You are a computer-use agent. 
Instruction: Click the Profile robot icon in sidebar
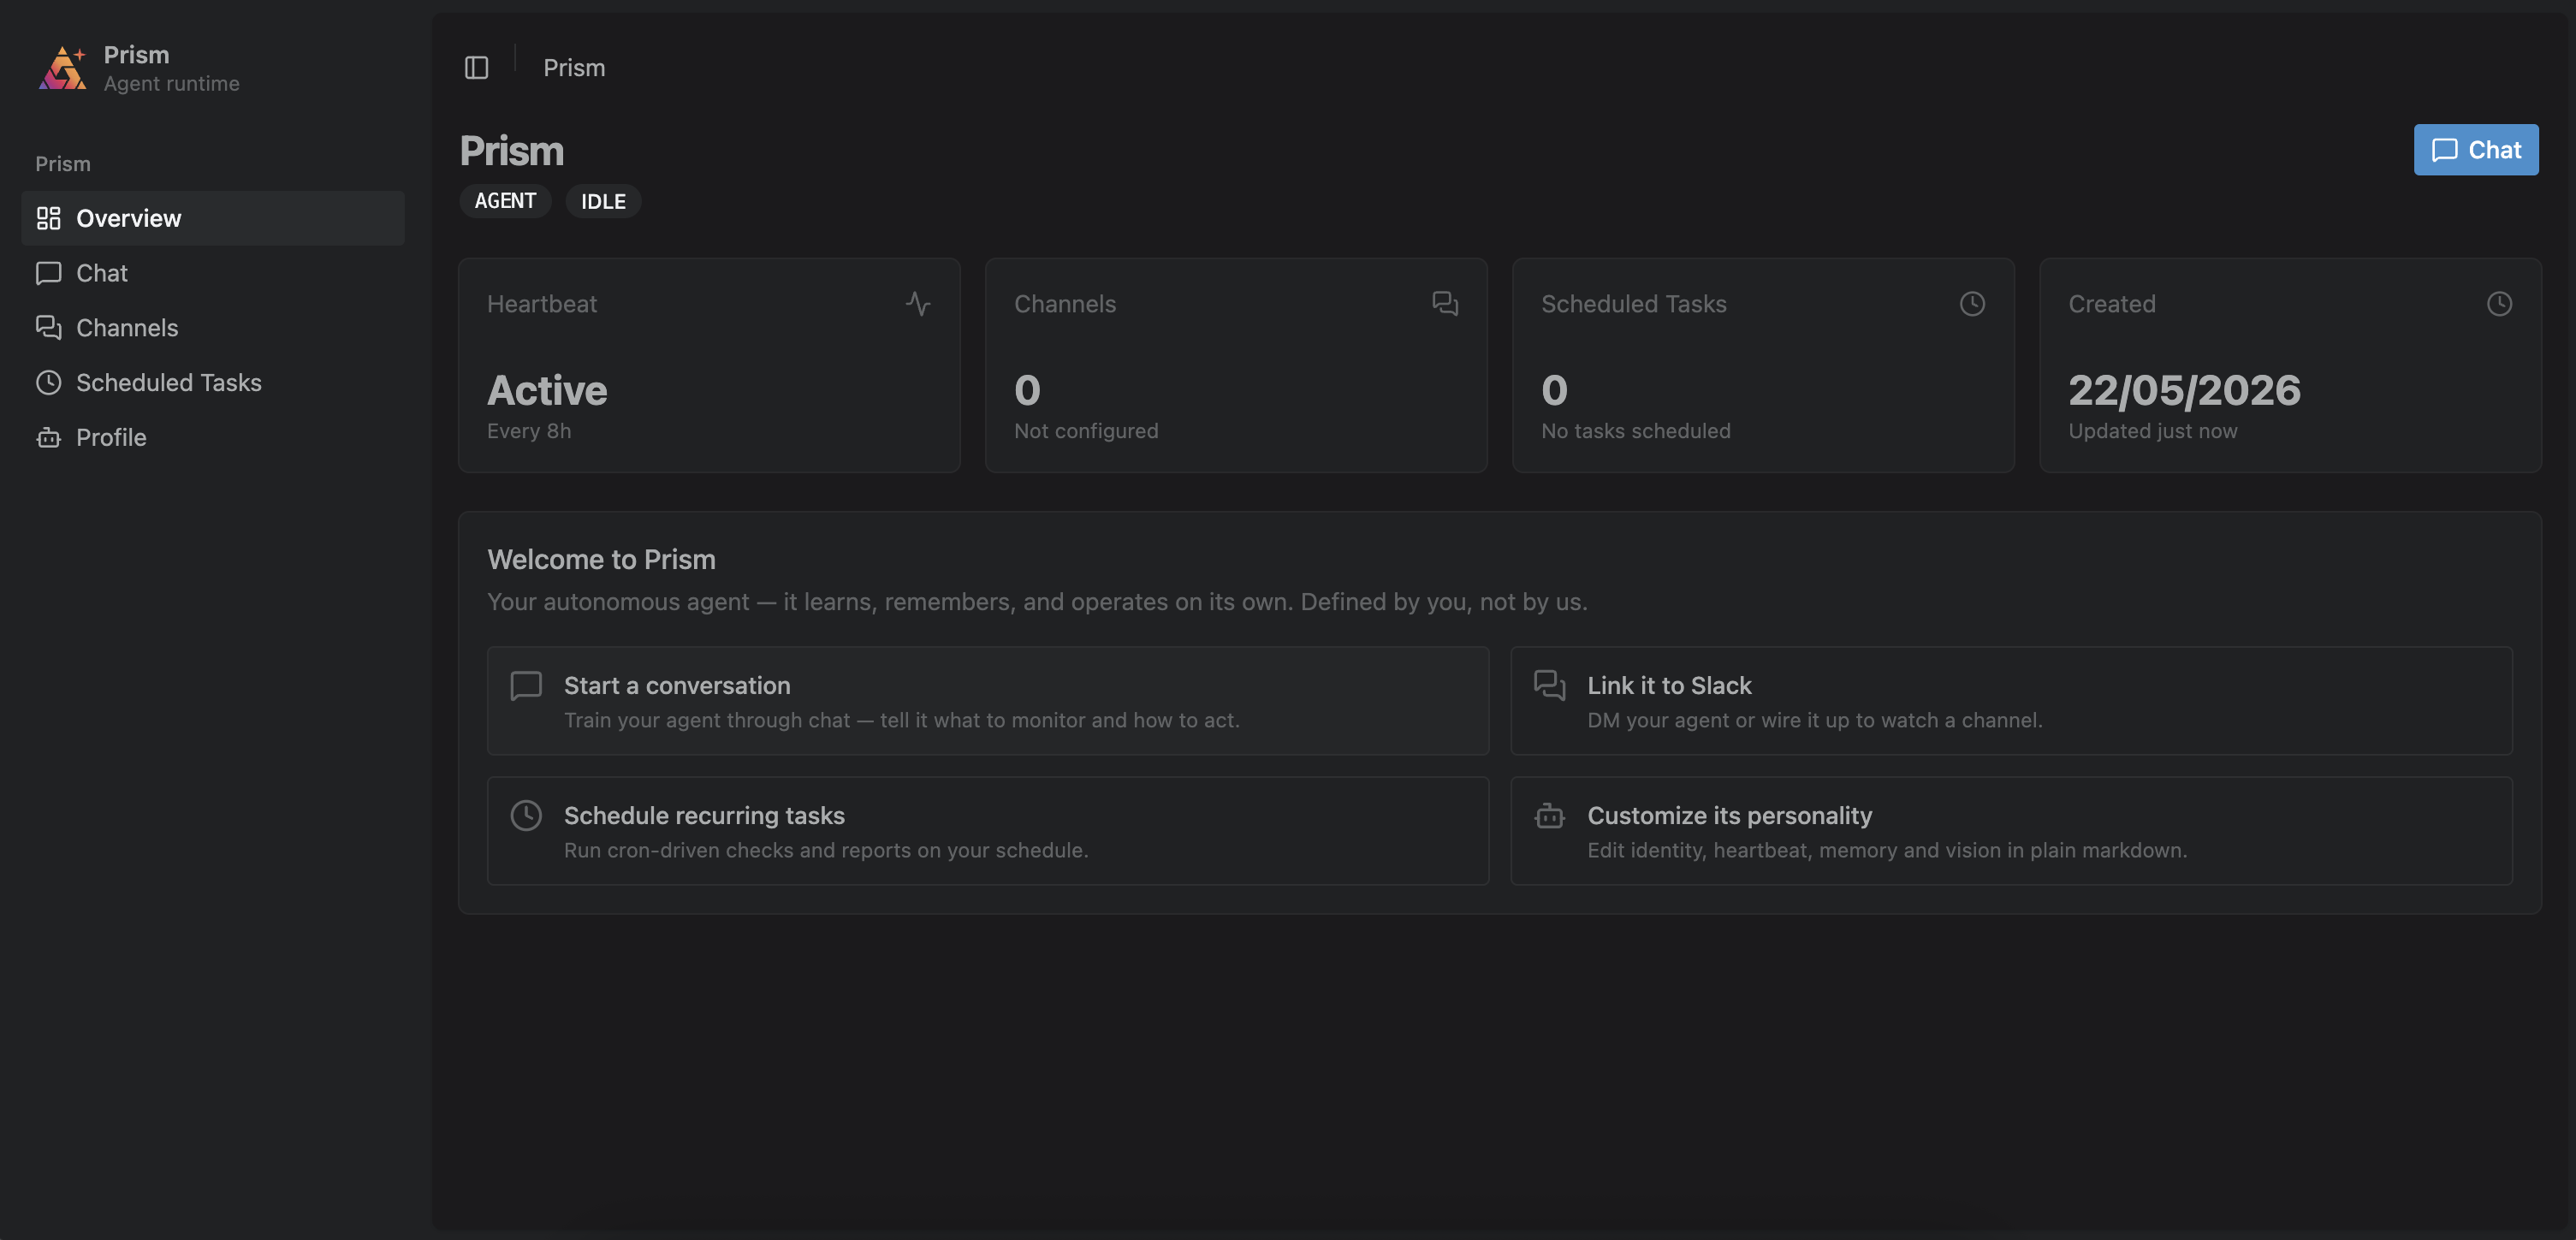pos(48,437)
